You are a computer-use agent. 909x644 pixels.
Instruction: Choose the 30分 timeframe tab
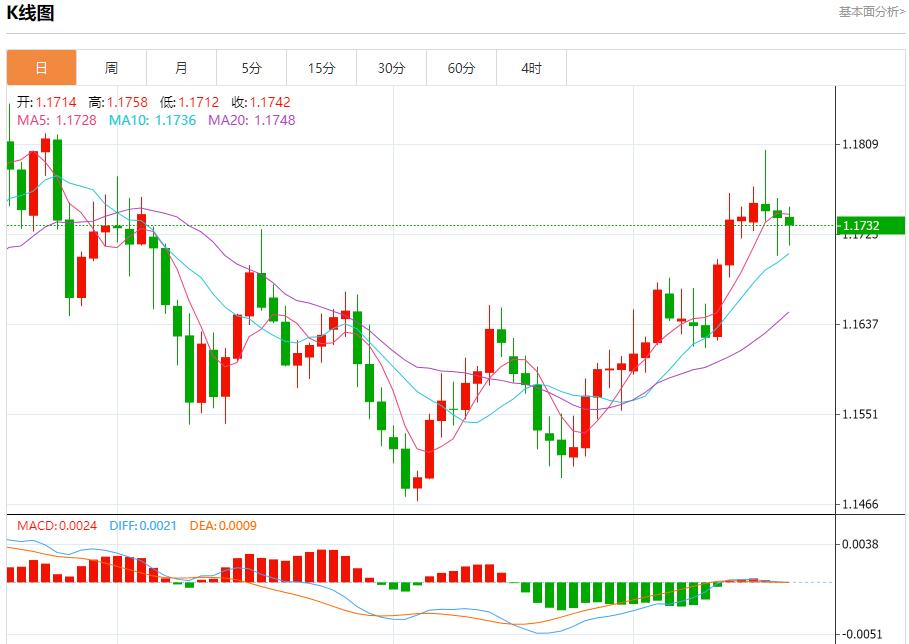point(391,68)
